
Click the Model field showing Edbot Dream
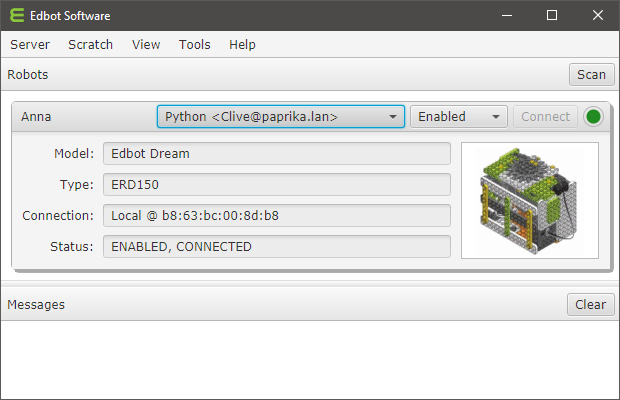[x=277, y=153]
